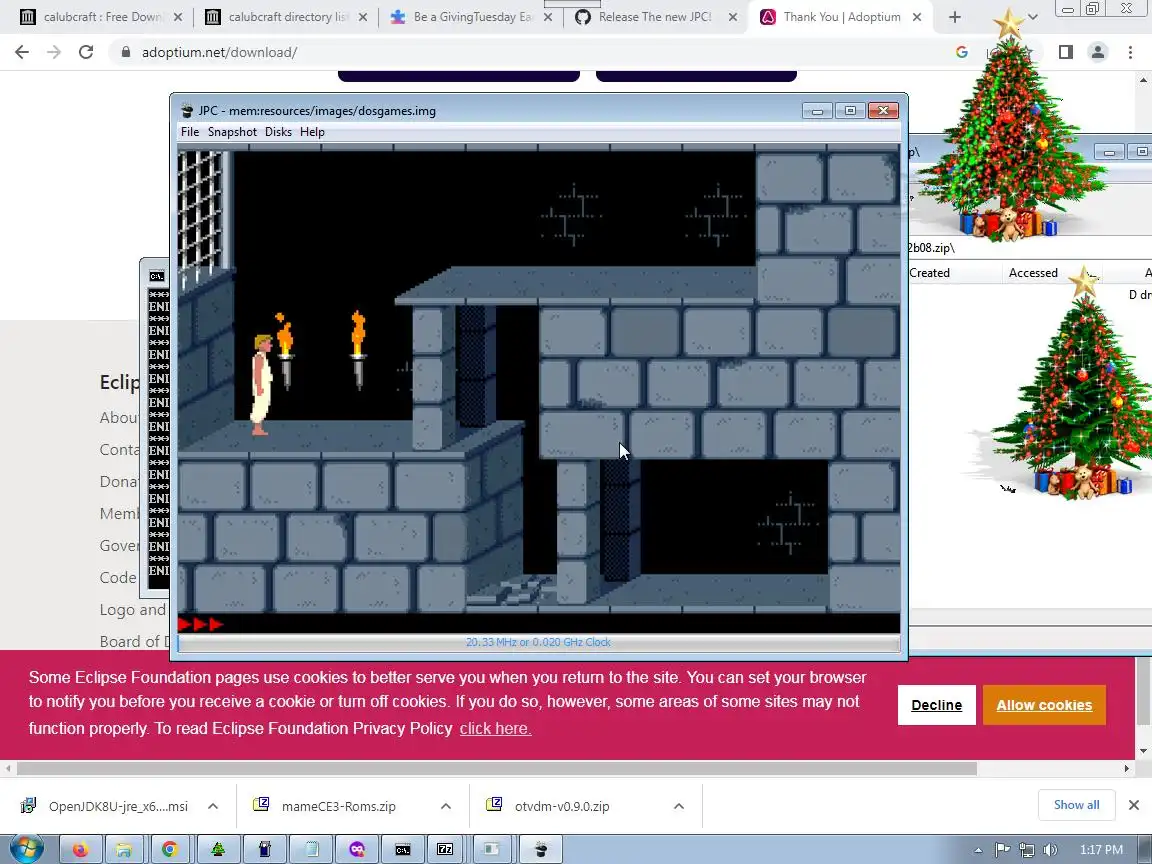Click the Windows Start orb

[x=26, y=849]
